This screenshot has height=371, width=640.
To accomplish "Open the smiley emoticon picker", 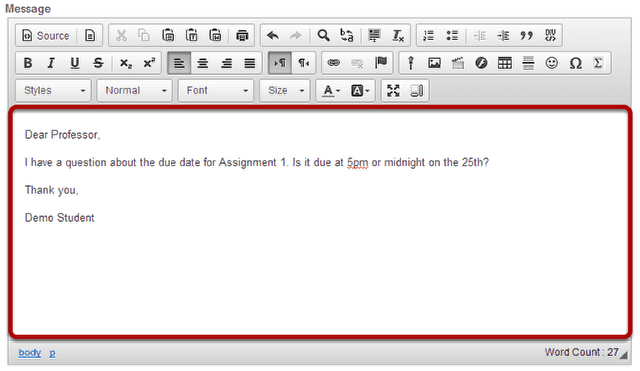I will click(x=551, y=63).
